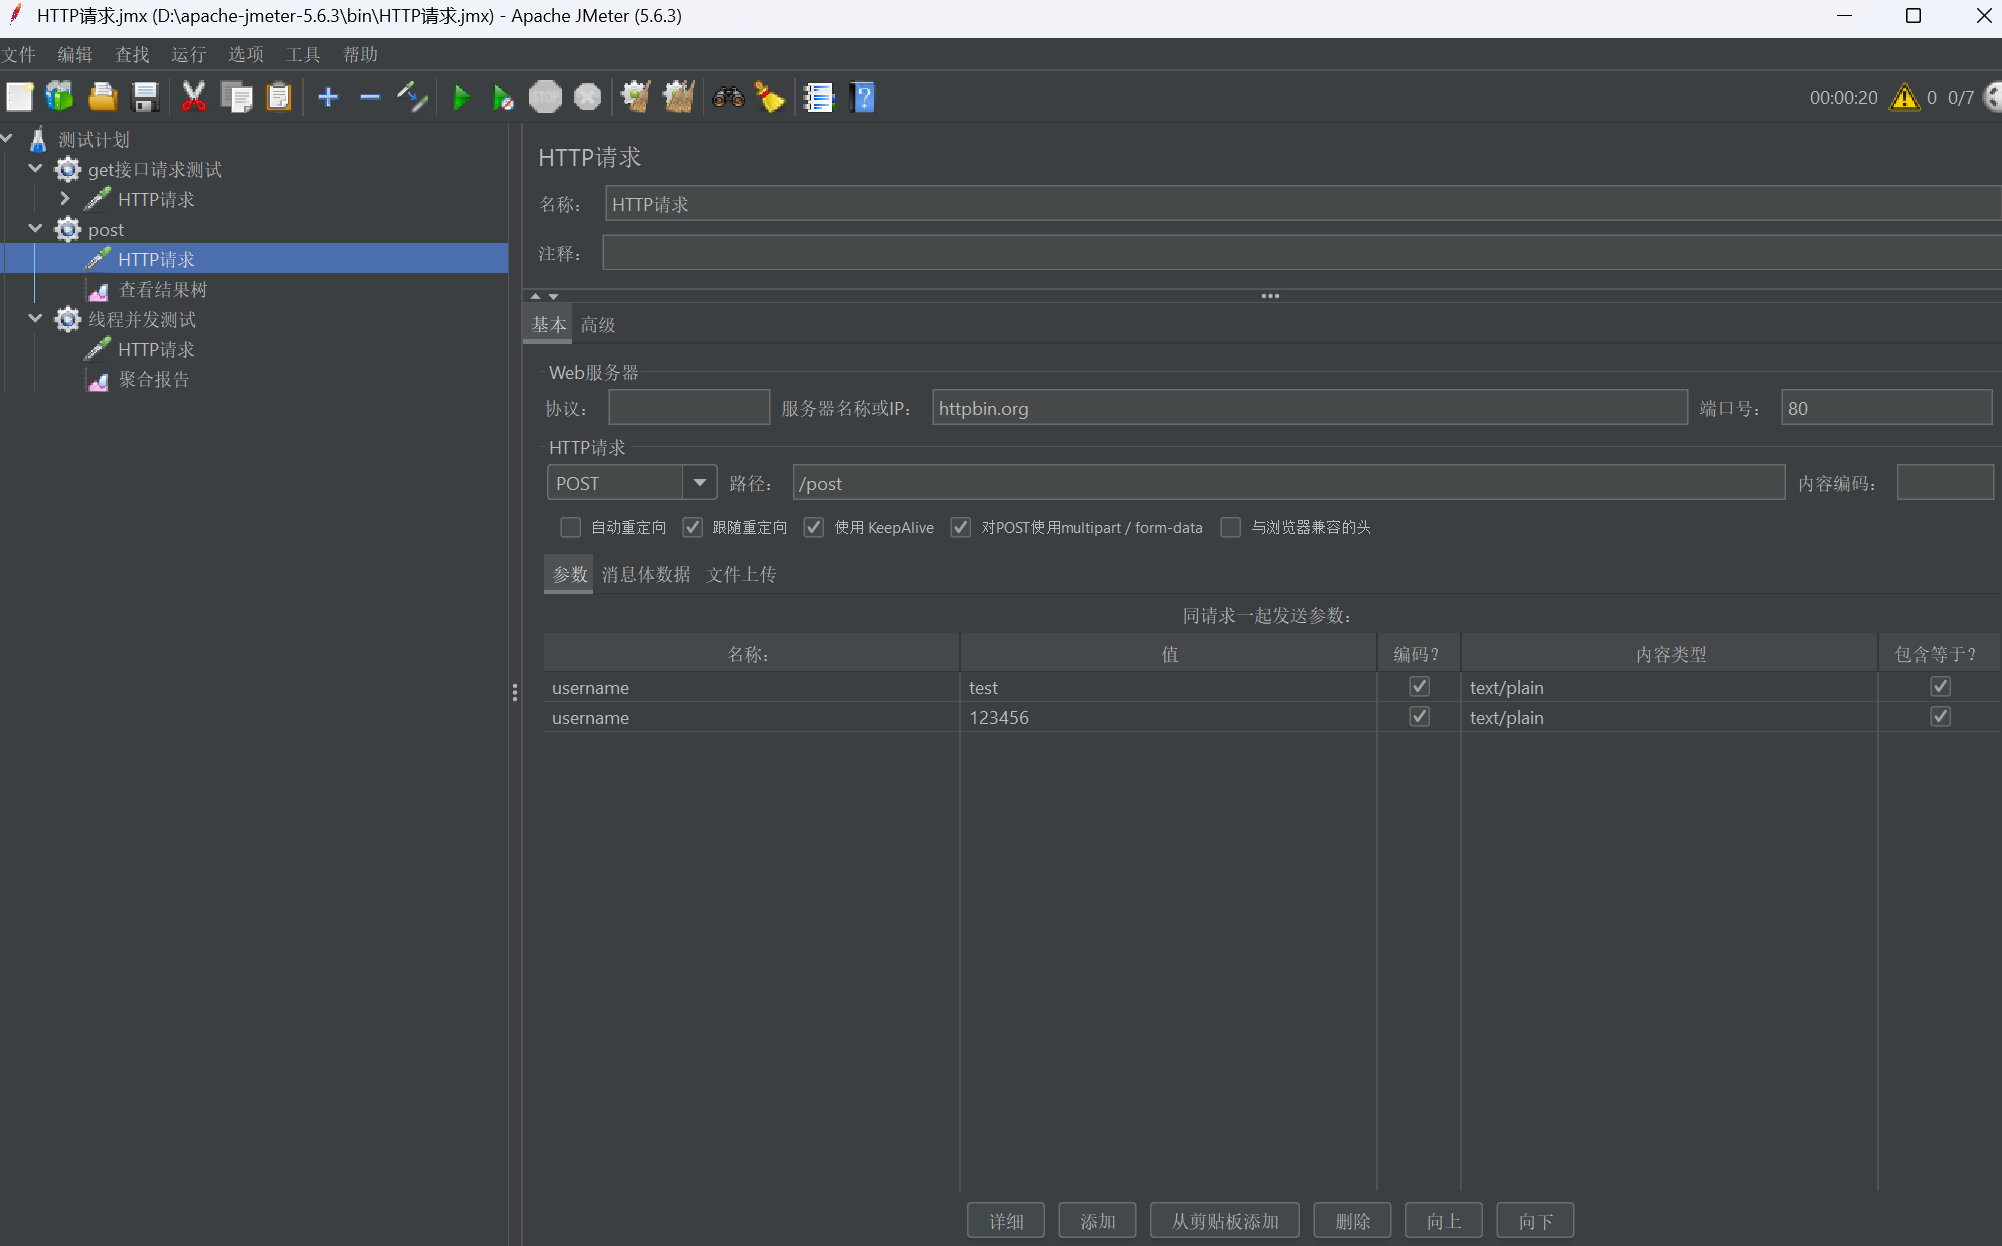Image resolution: width=2002 pixels, height=1246 pixels.
Task: Click the Save test plan floppy icon
Action: point(145,97)
